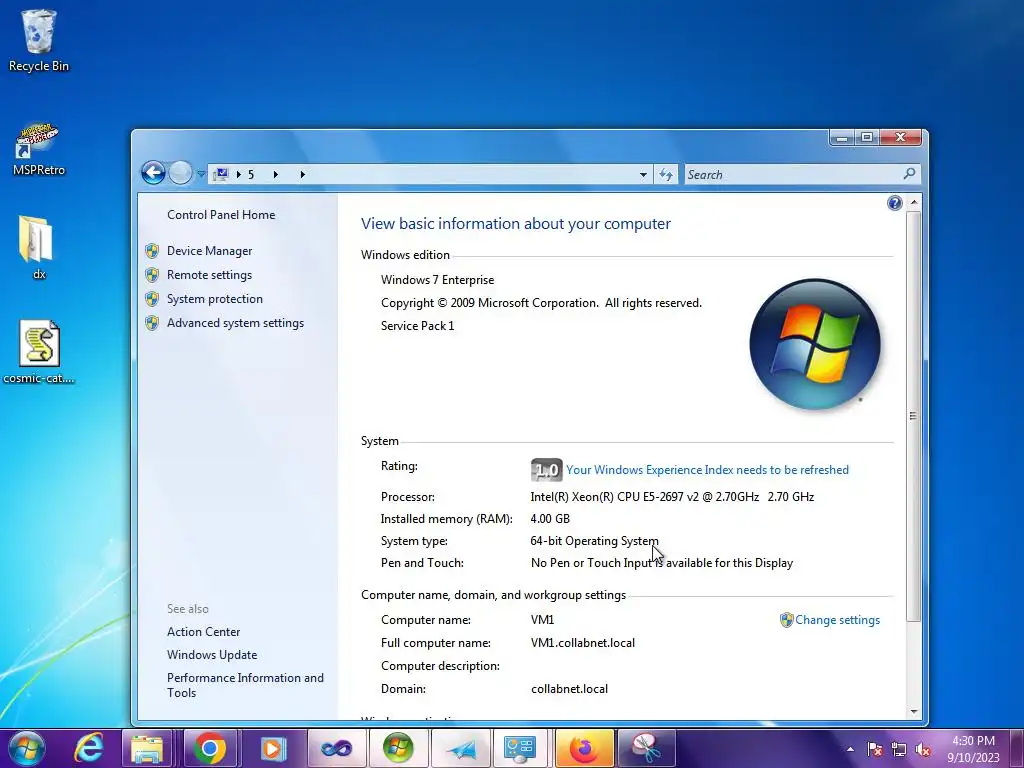The width and height of the screenshot is (1024, 768).
Task: Open Help via the blue question mark icon
Action: click(895, 203)
